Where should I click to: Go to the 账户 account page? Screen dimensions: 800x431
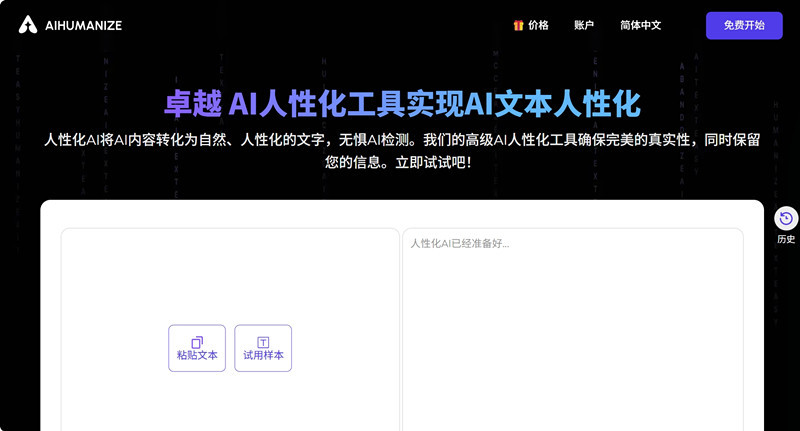click(x=584, y=26)
